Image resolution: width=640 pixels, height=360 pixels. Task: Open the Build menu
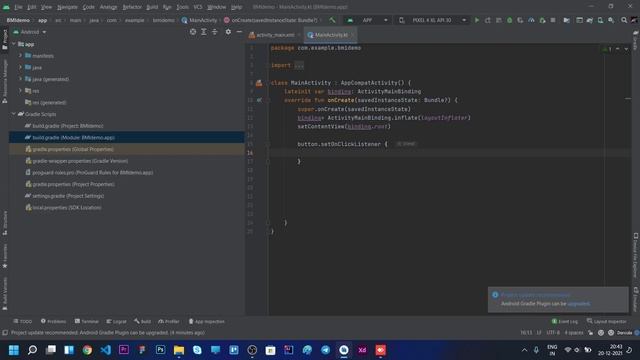coord(152,7)
